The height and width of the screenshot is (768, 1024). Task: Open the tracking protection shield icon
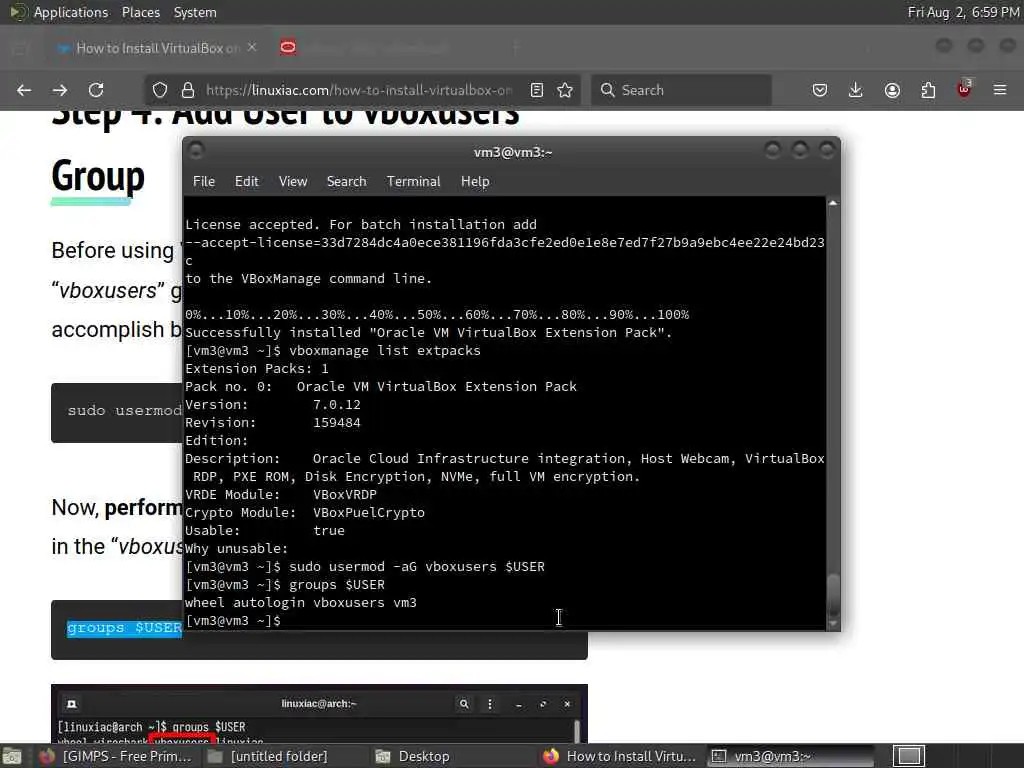pyautogui.click(x=160, y=90)
